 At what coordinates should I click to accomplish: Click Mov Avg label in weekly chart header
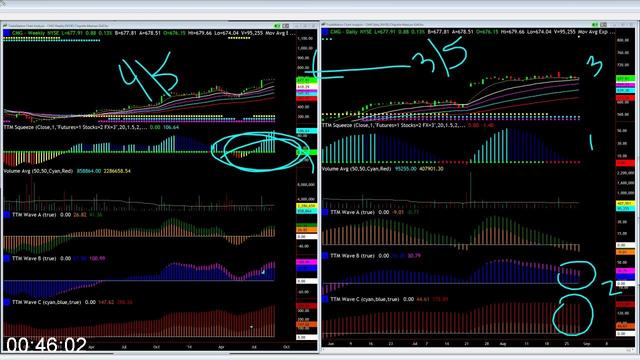pyautogui.click(x=277, y=33)
